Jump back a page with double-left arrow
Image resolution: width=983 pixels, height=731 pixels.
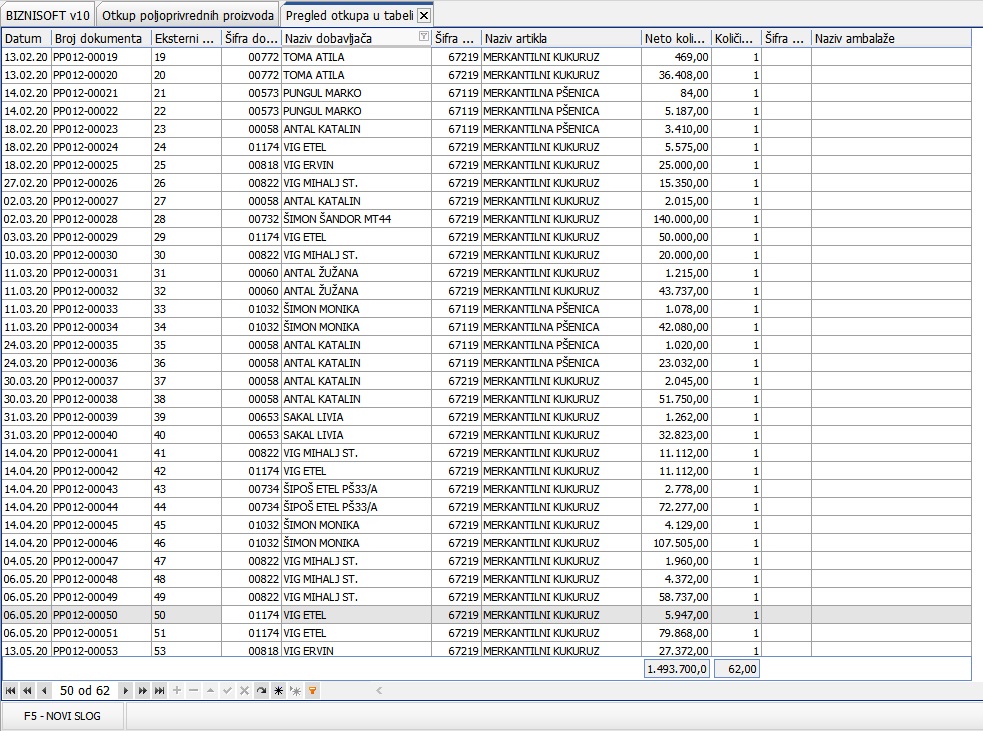[x=28, y=691]
